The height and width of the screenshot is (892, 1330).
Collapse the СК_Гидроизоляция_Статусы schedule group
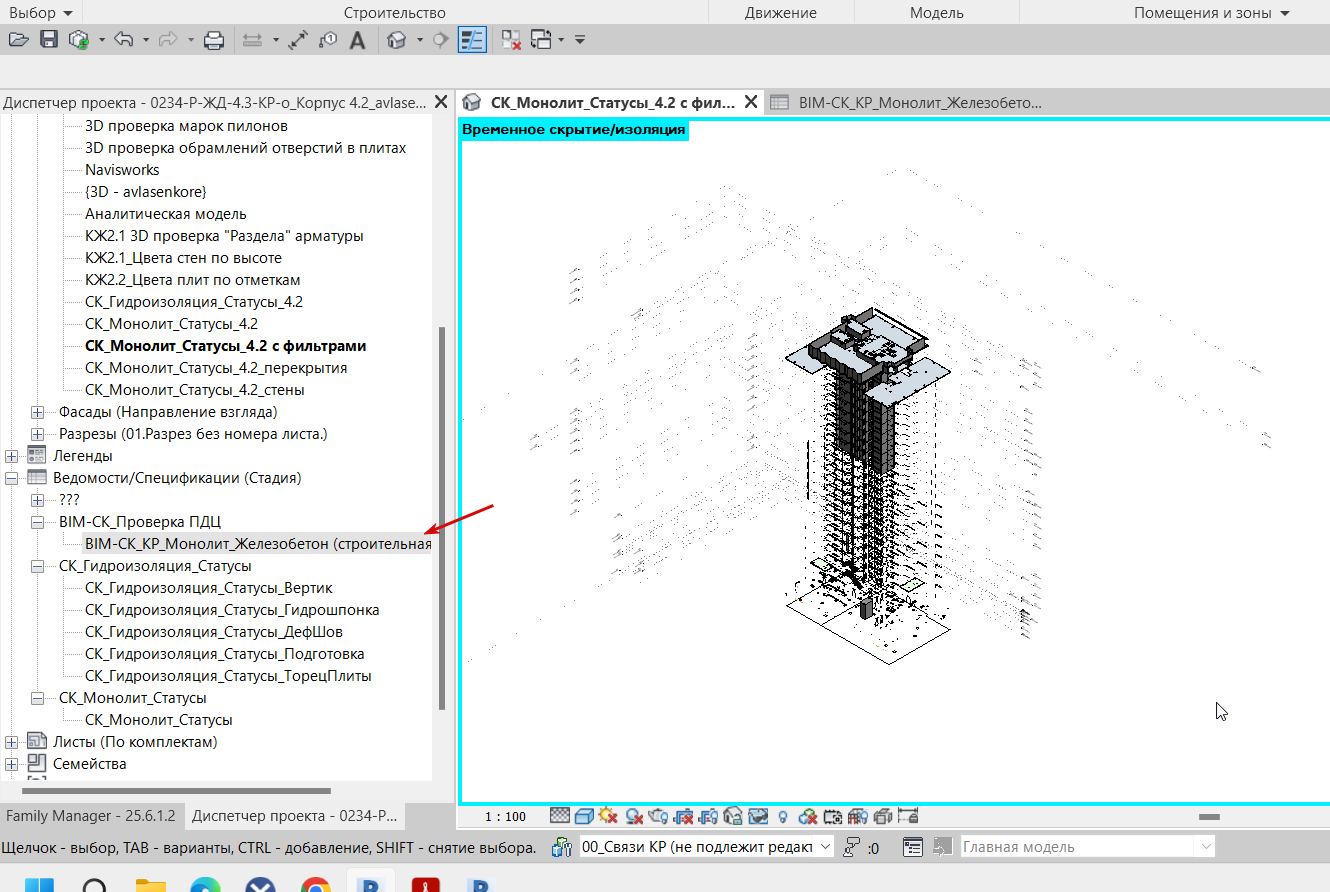pos(38,566)
